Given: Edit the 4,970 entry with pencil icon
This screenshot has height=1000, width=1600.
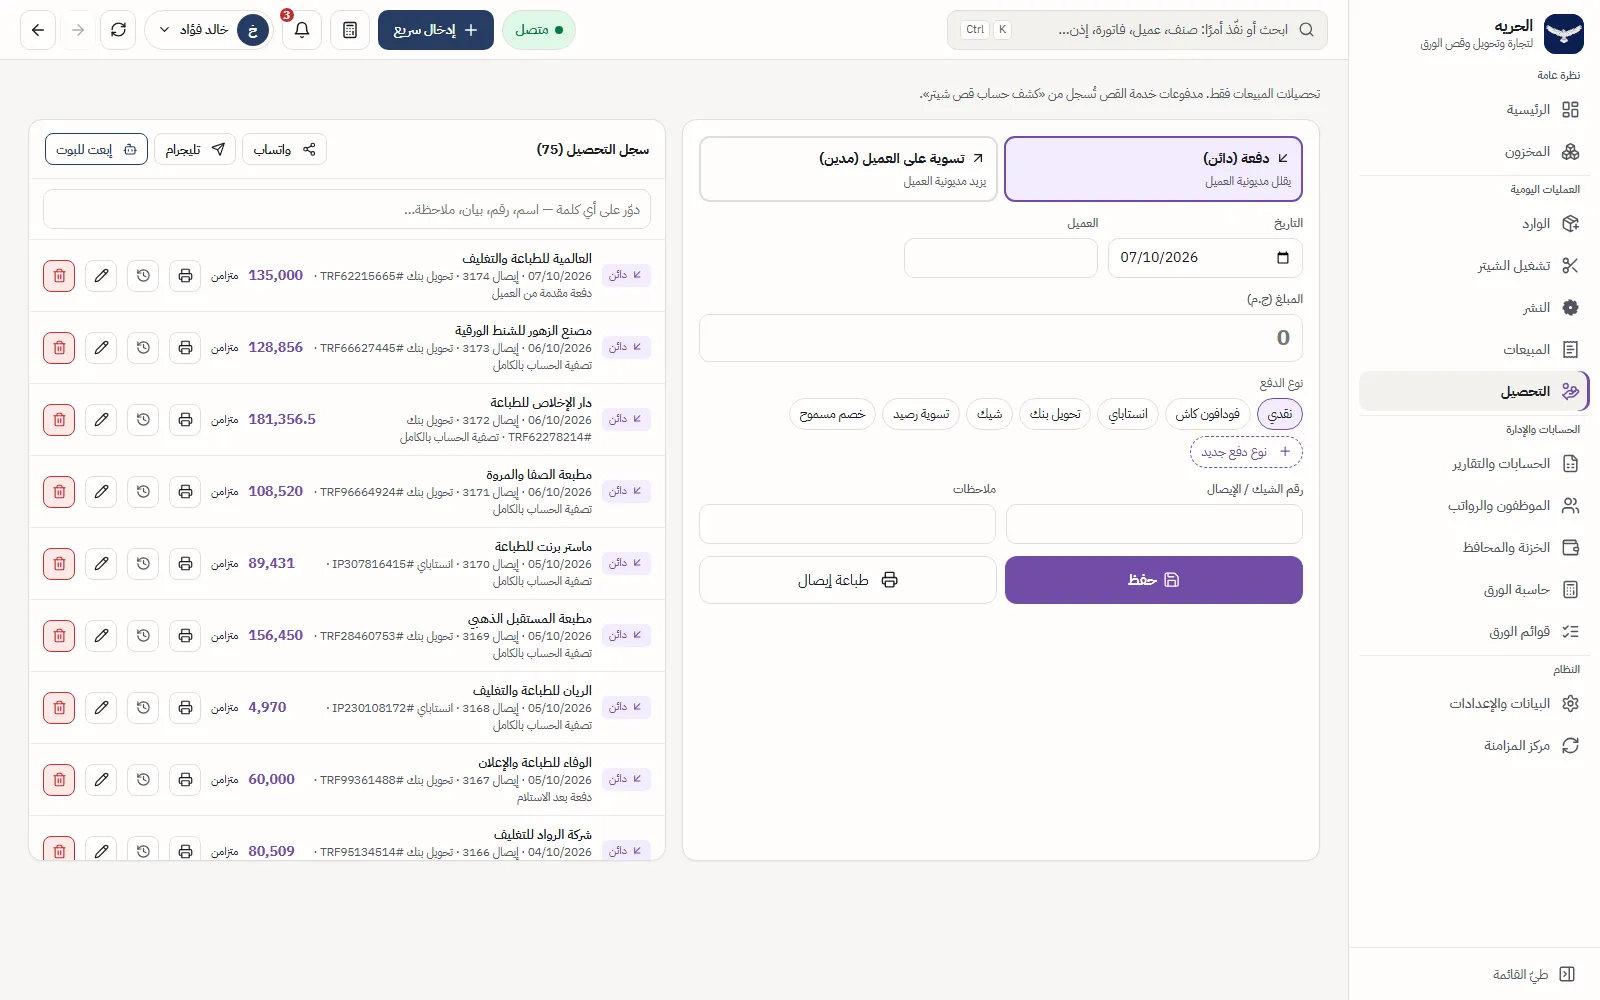Looking at the screenshot, I should pyautogui.click(x=101, y=707).
